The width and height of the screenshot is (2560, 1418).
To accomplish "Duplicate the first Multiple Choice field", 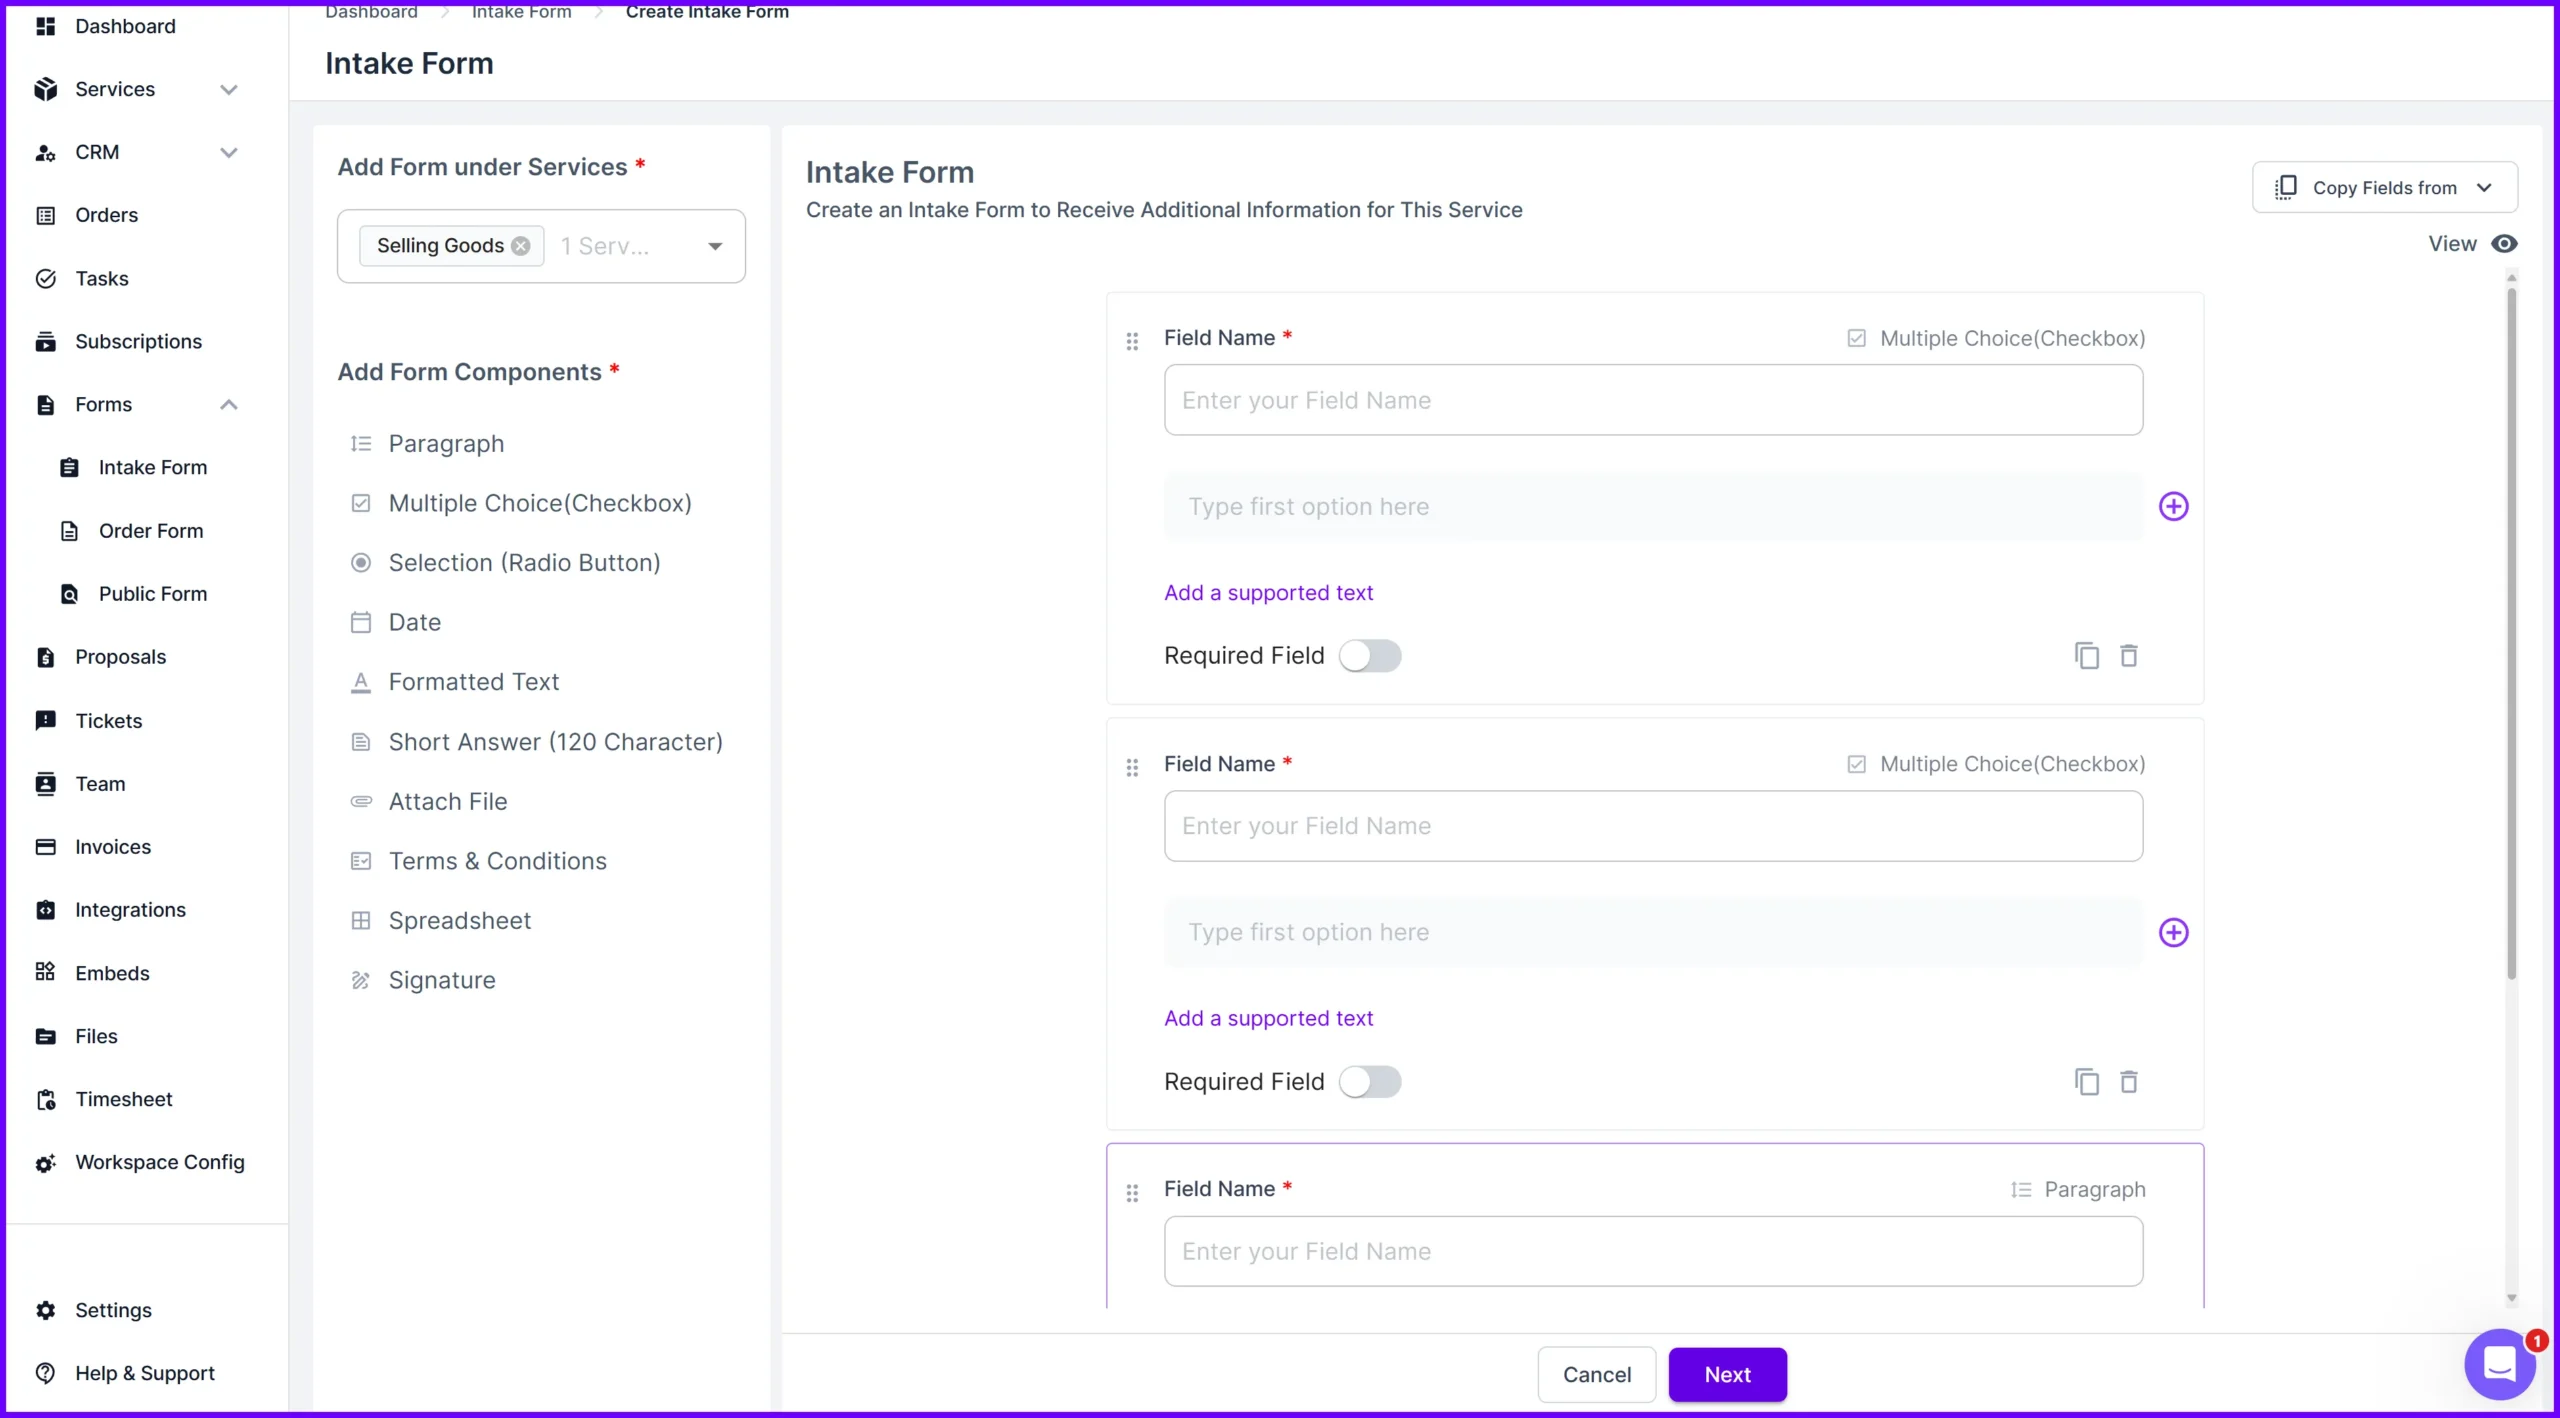I will [x=2085, y=655].
